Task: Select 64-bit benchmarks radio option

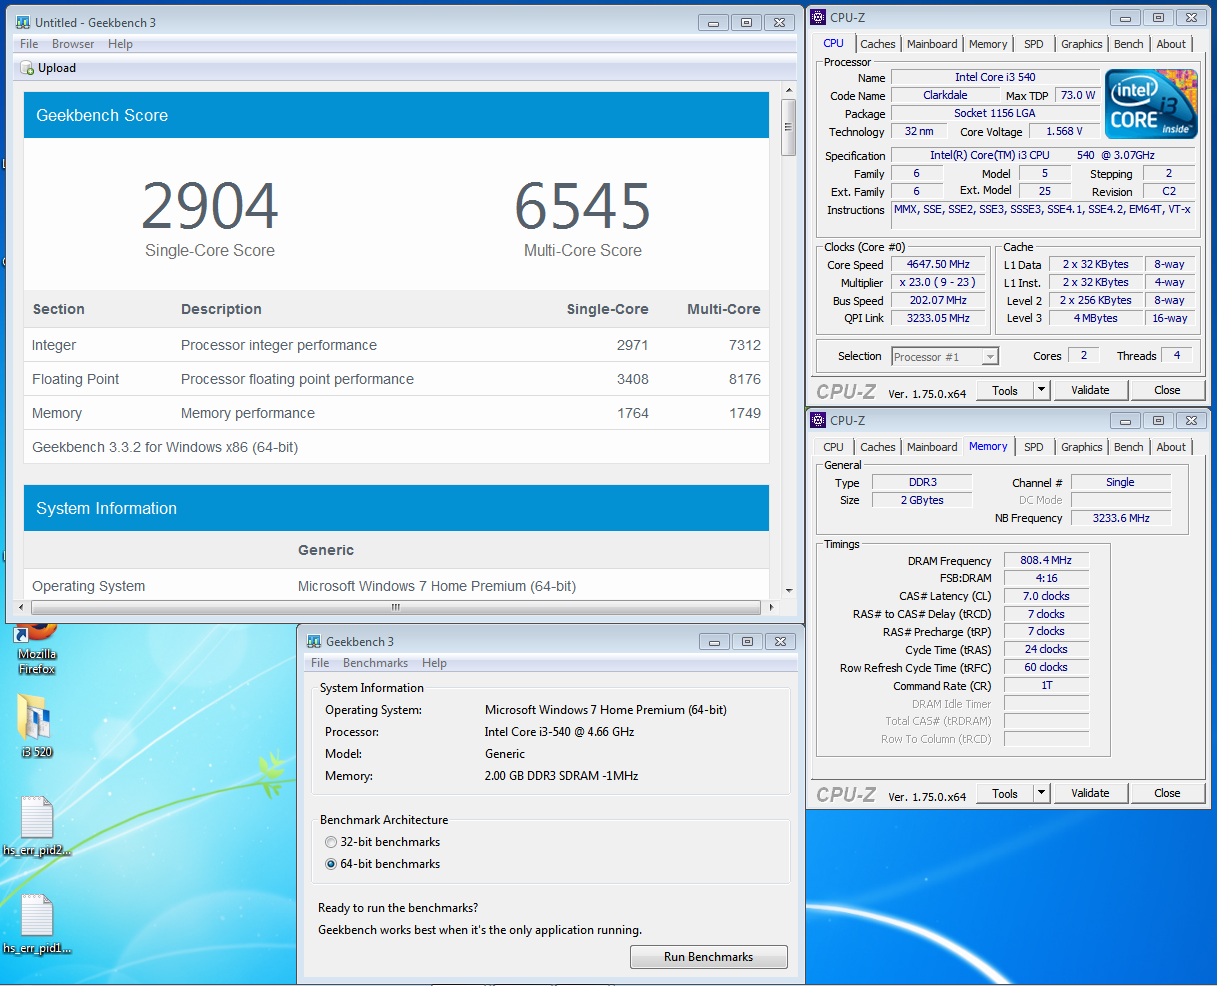Action: click(331, 864)
